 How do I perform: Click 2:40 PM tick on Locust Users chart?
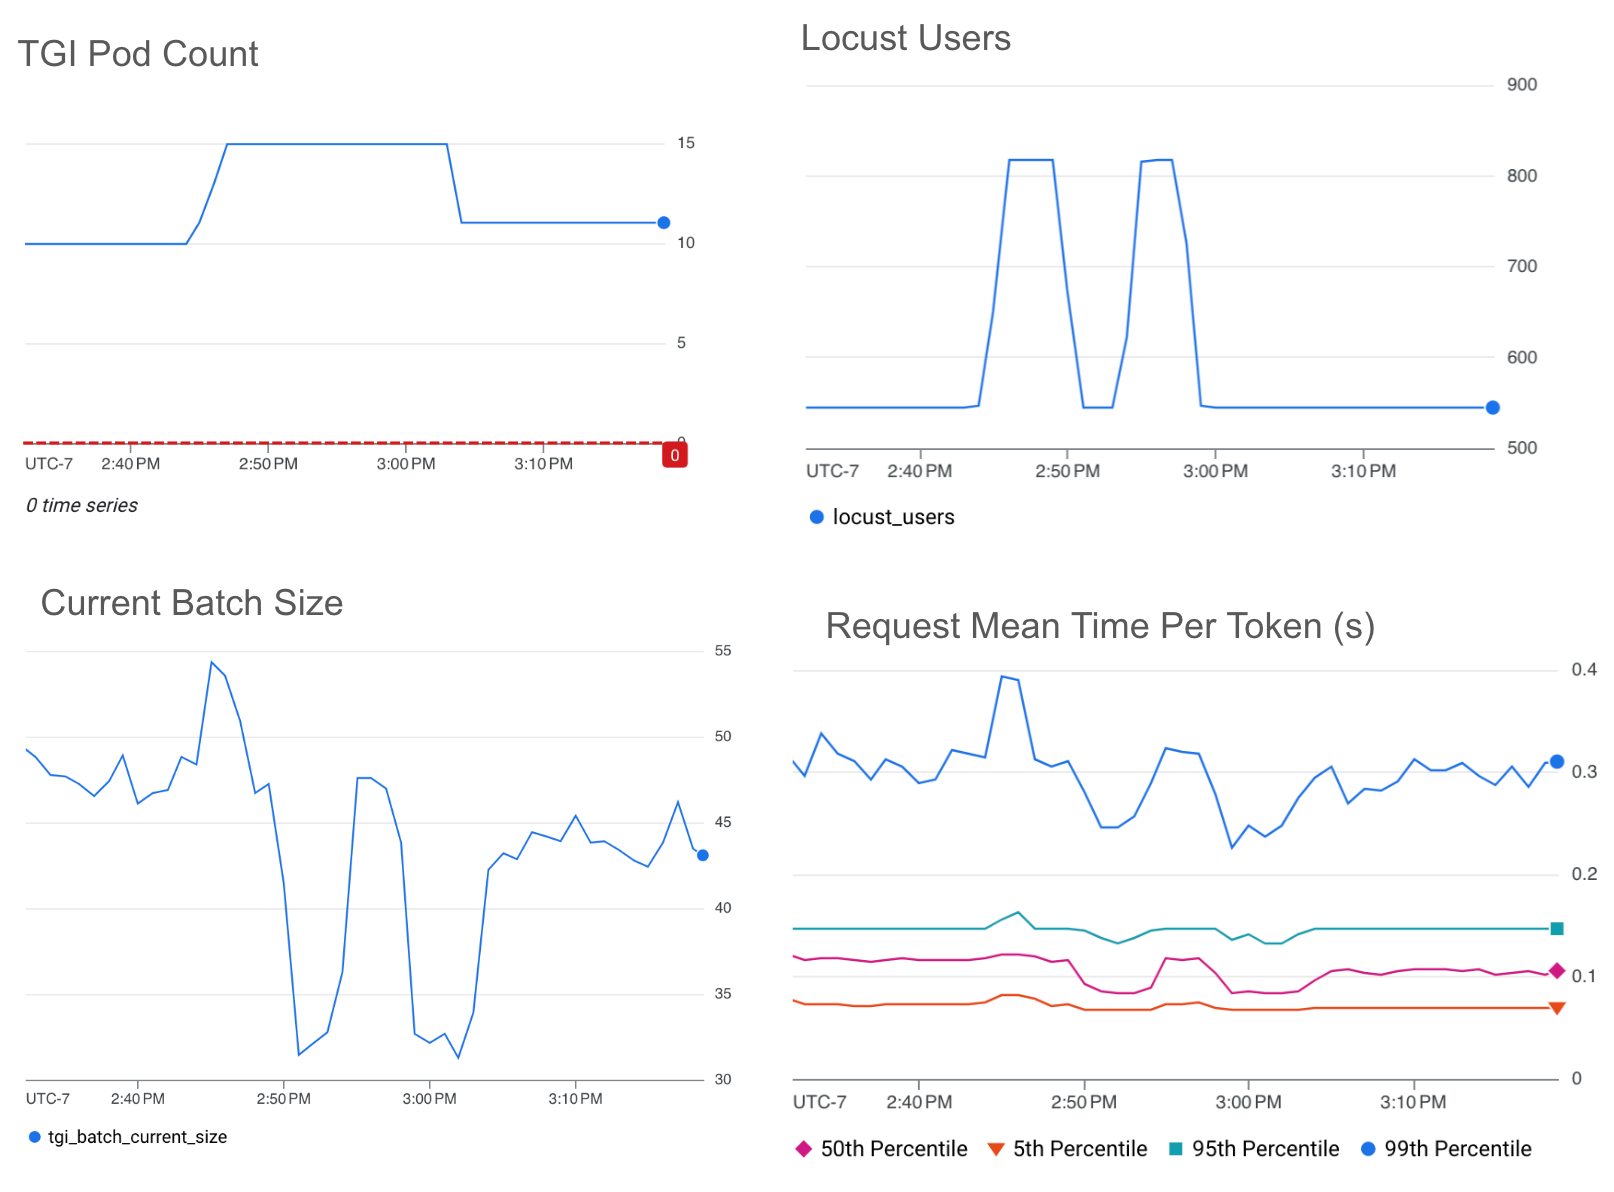[920, 471]
